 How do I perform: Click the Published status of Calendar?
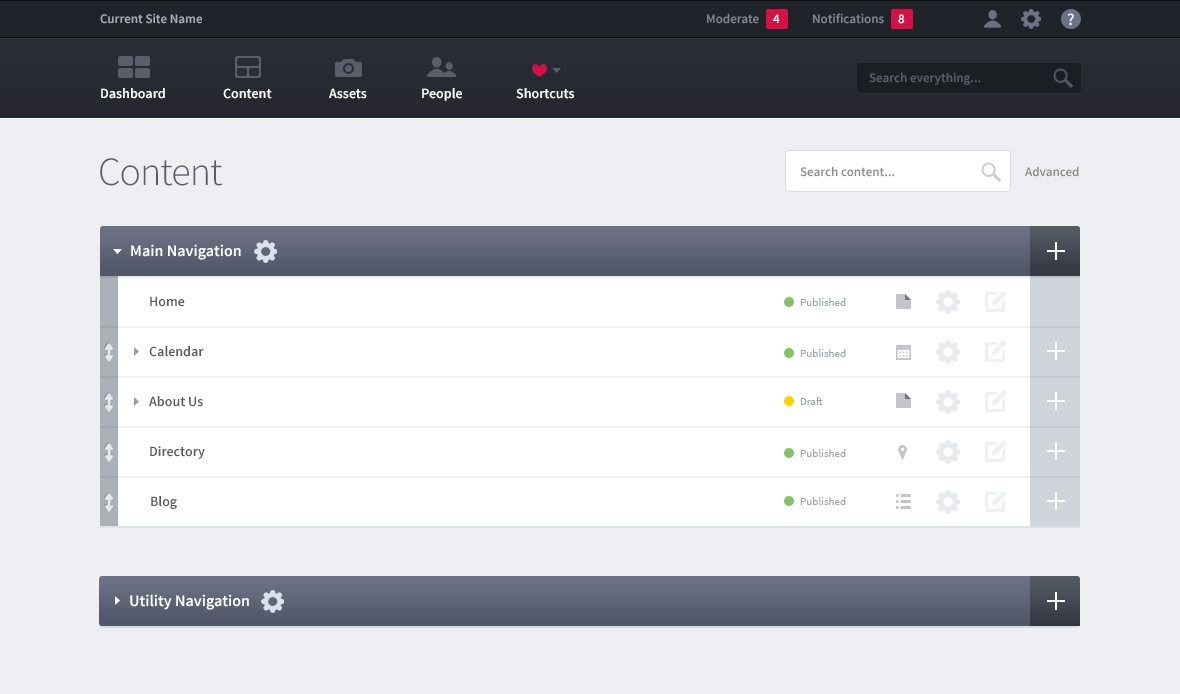(814, 353)
